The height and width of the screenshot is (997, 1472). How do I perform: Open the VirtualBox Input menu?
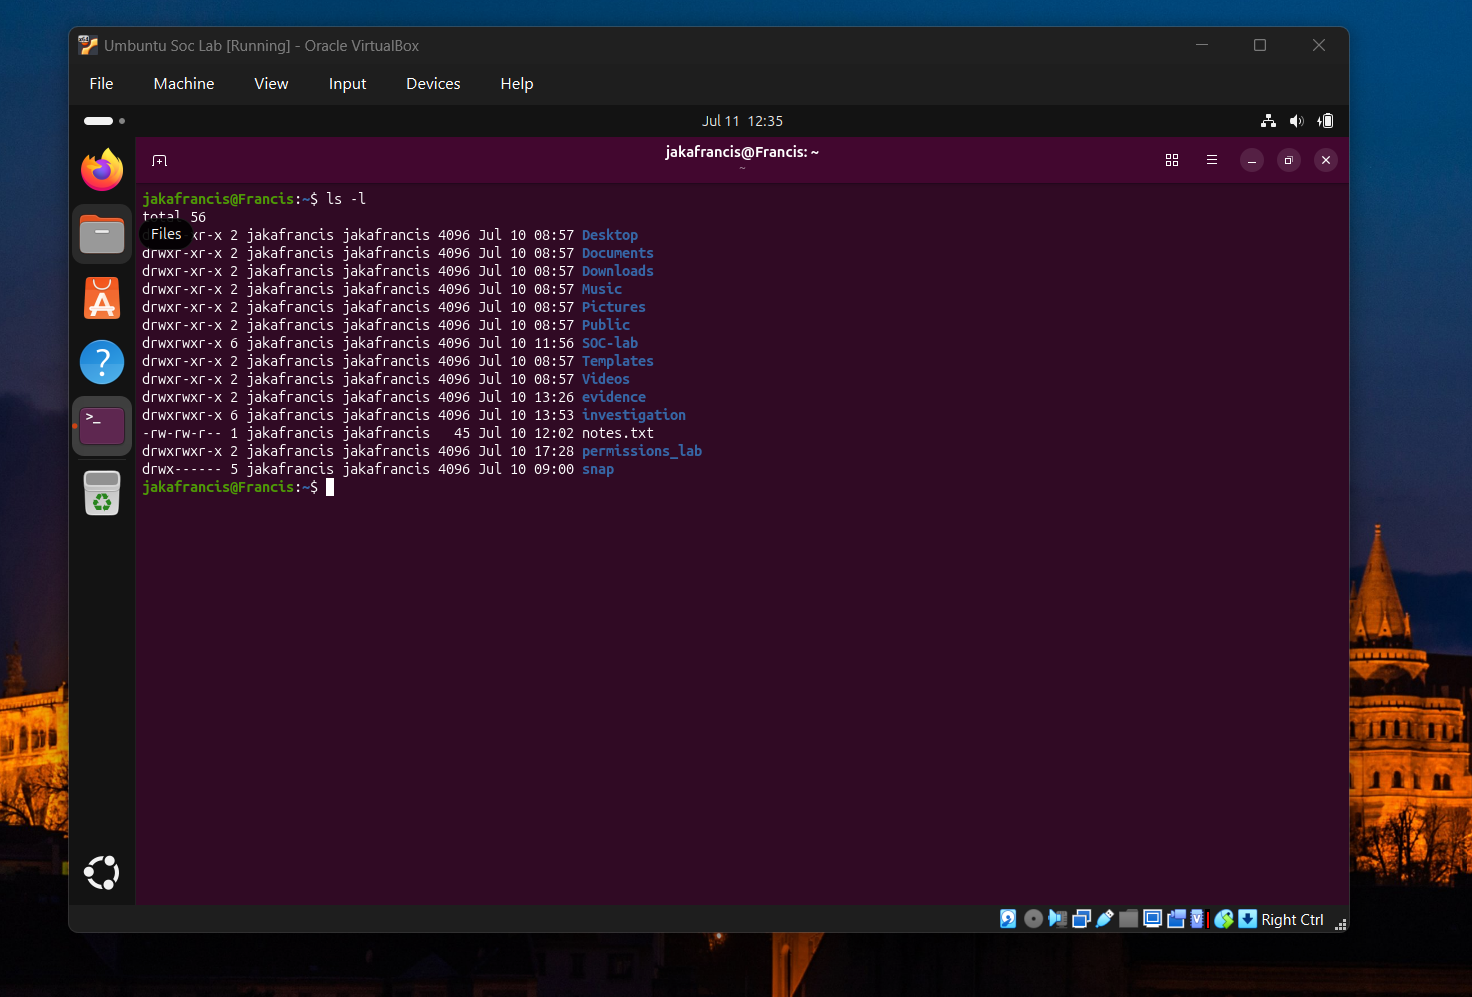tap(348, 84)
